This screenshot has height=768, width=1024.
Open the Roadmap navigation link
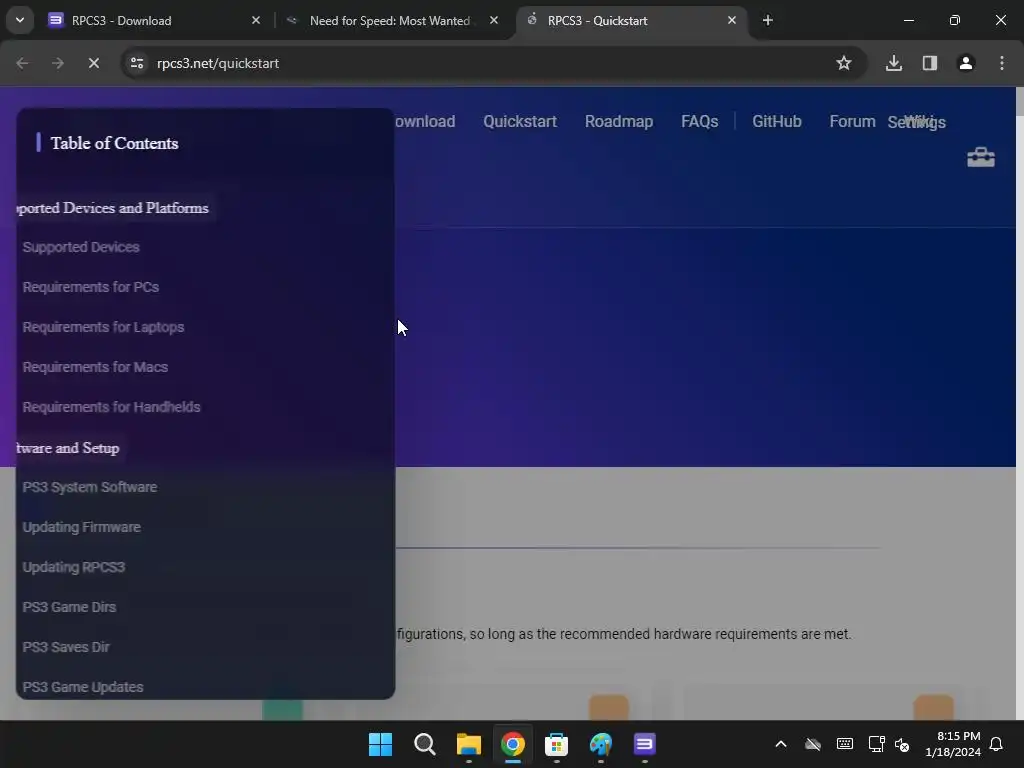coord(618,121)
